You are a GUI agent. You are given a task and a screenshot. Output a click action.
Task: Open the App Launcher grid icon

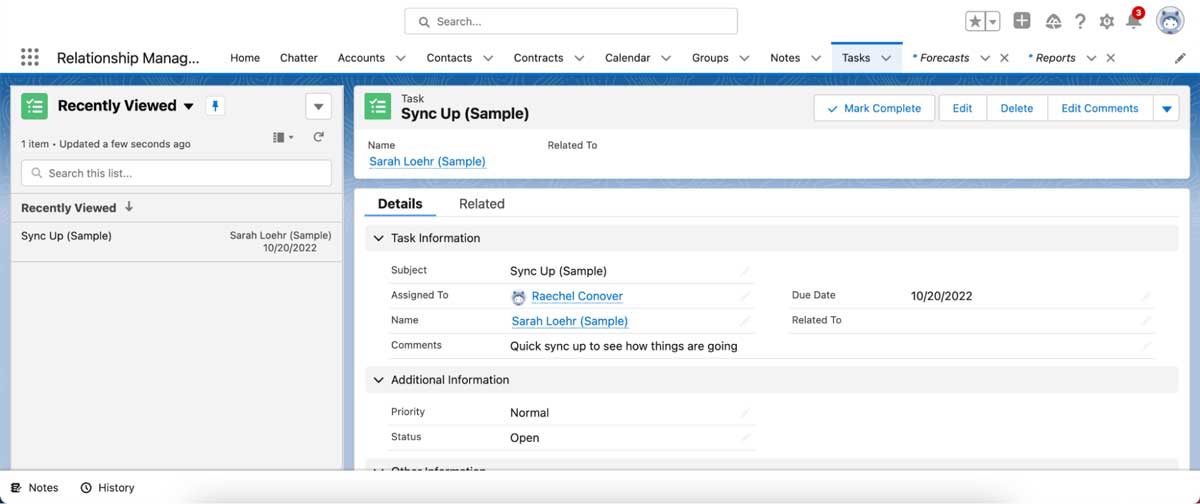[x=30, y=57]
